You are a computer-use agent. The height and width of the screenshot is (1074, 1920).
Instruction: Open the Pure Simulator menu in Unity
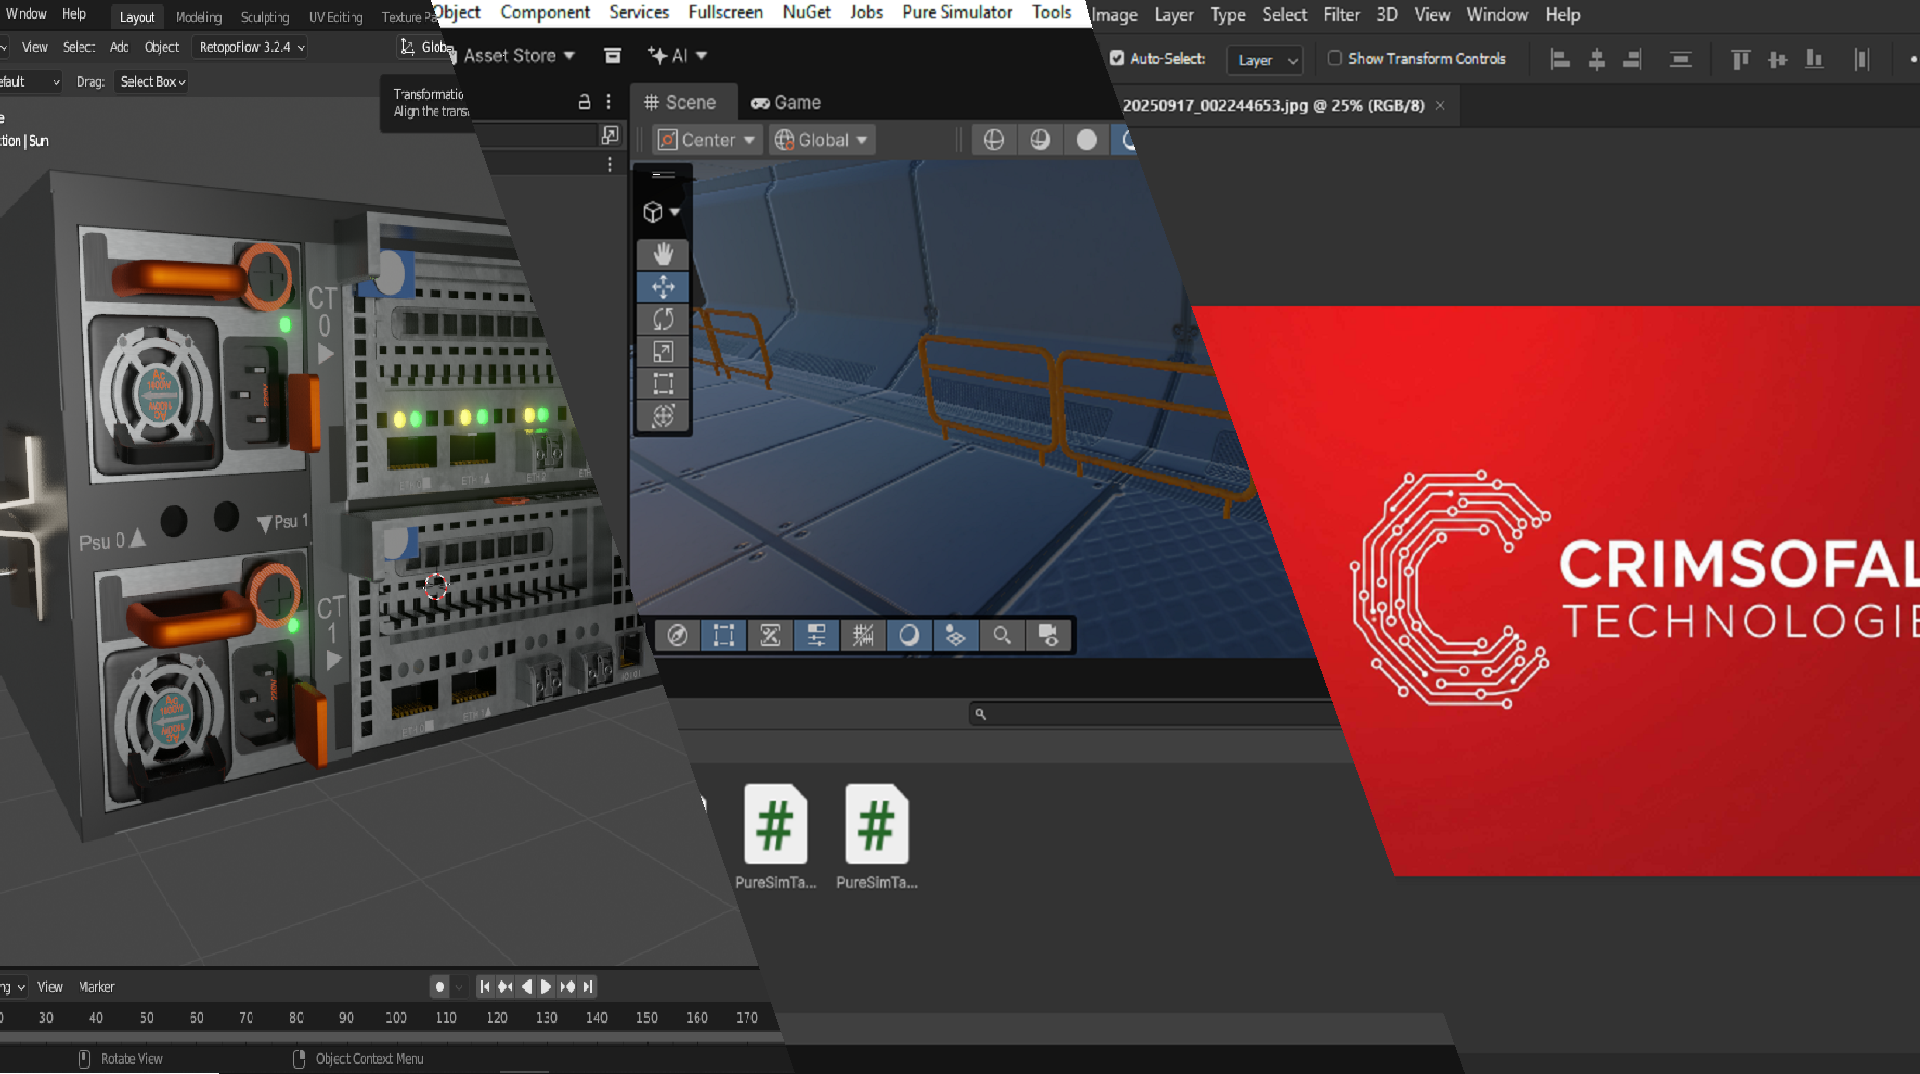coord(957,12)
